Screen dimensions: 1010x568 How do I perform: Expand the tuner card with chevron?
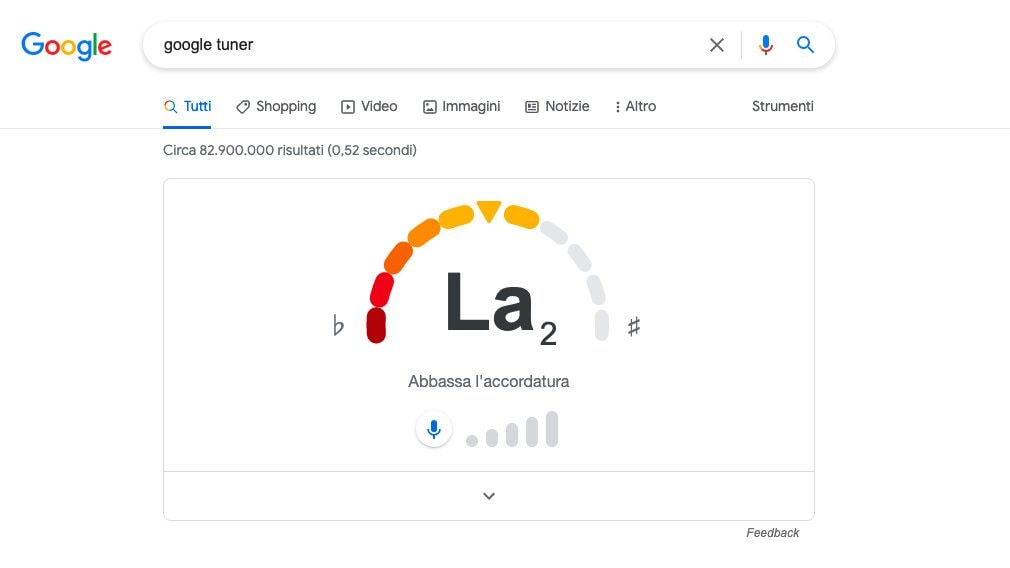[489, 496]
